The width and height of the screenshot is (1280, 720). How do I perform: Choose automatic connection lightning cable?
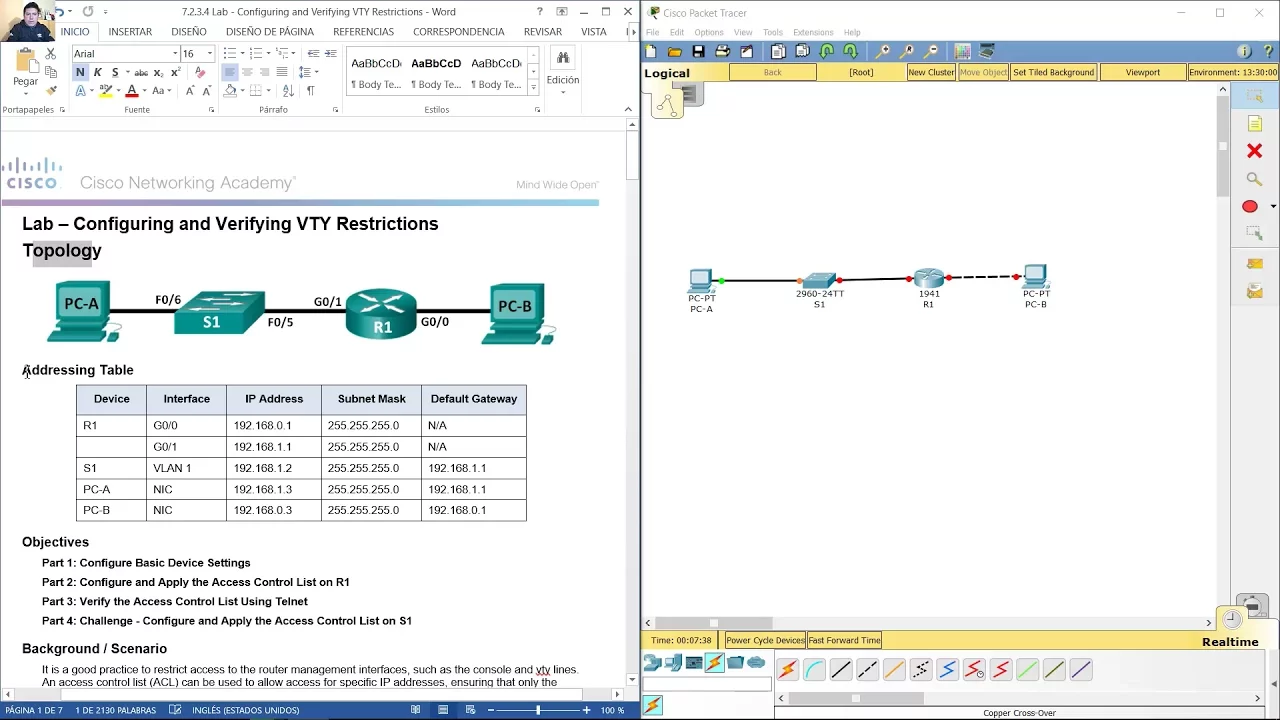point(787,670)
